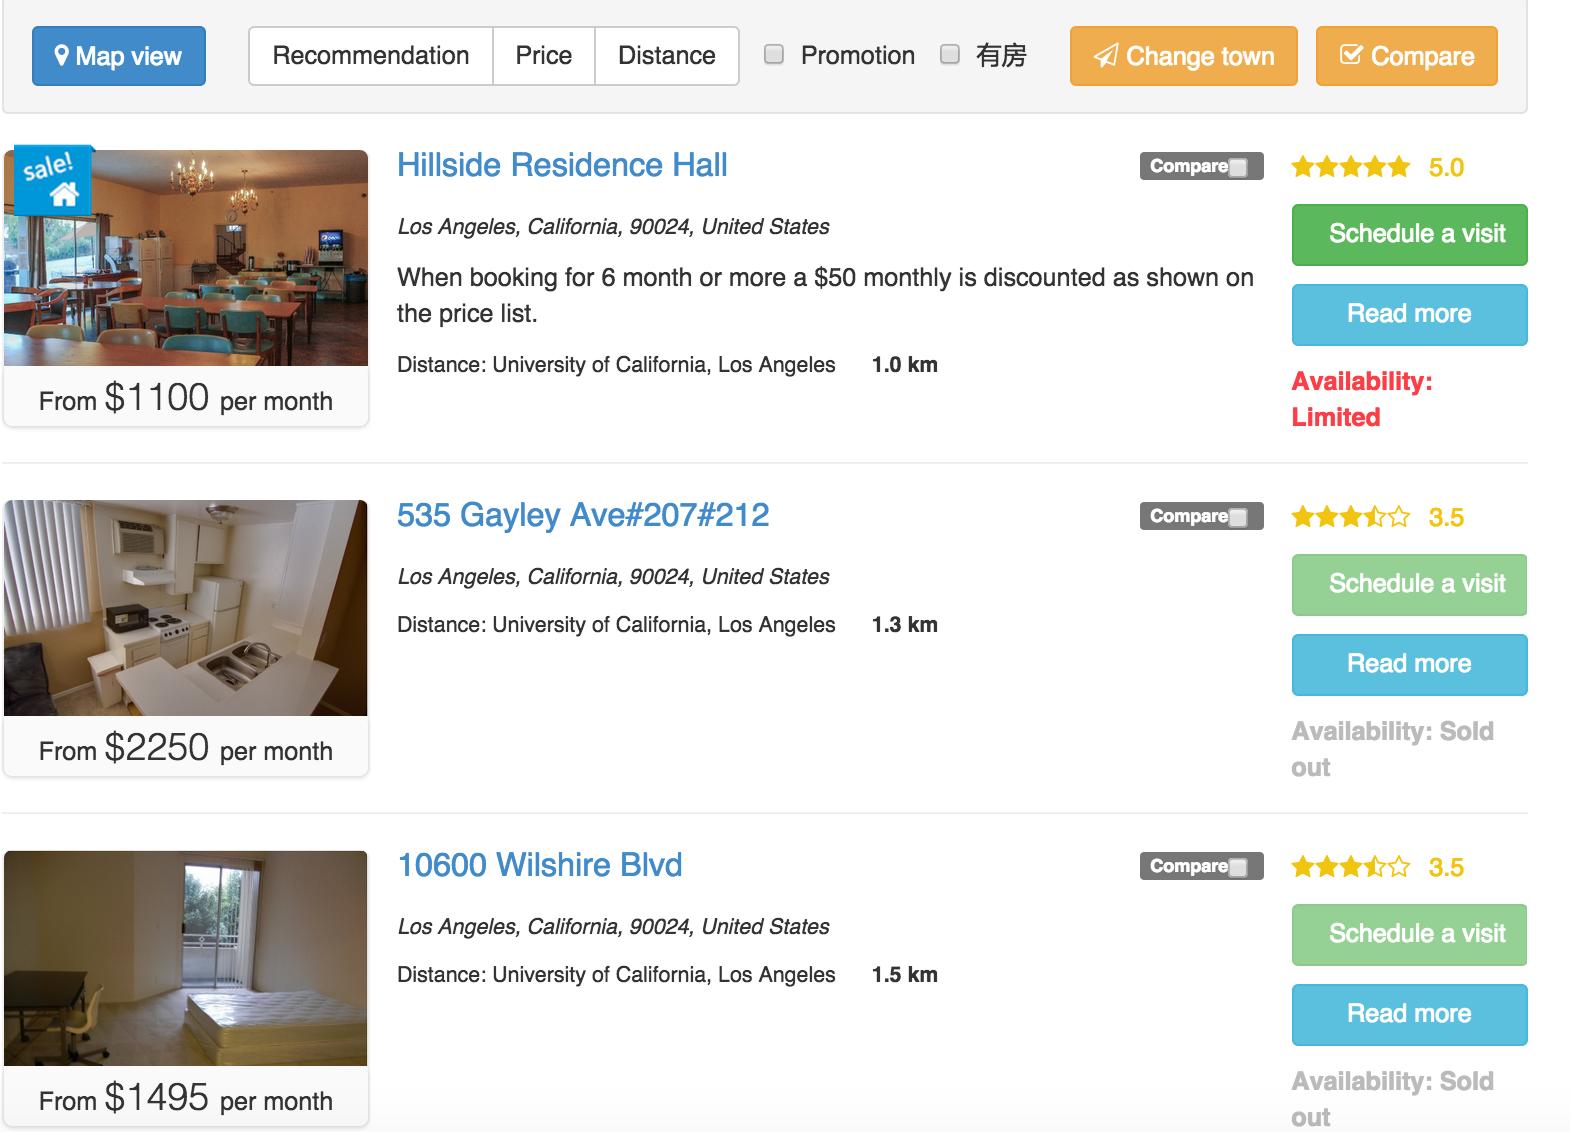Read more about 535 Gayley Ave
Viewport: 1570px width, 1132px height.
click(1409, 664)
